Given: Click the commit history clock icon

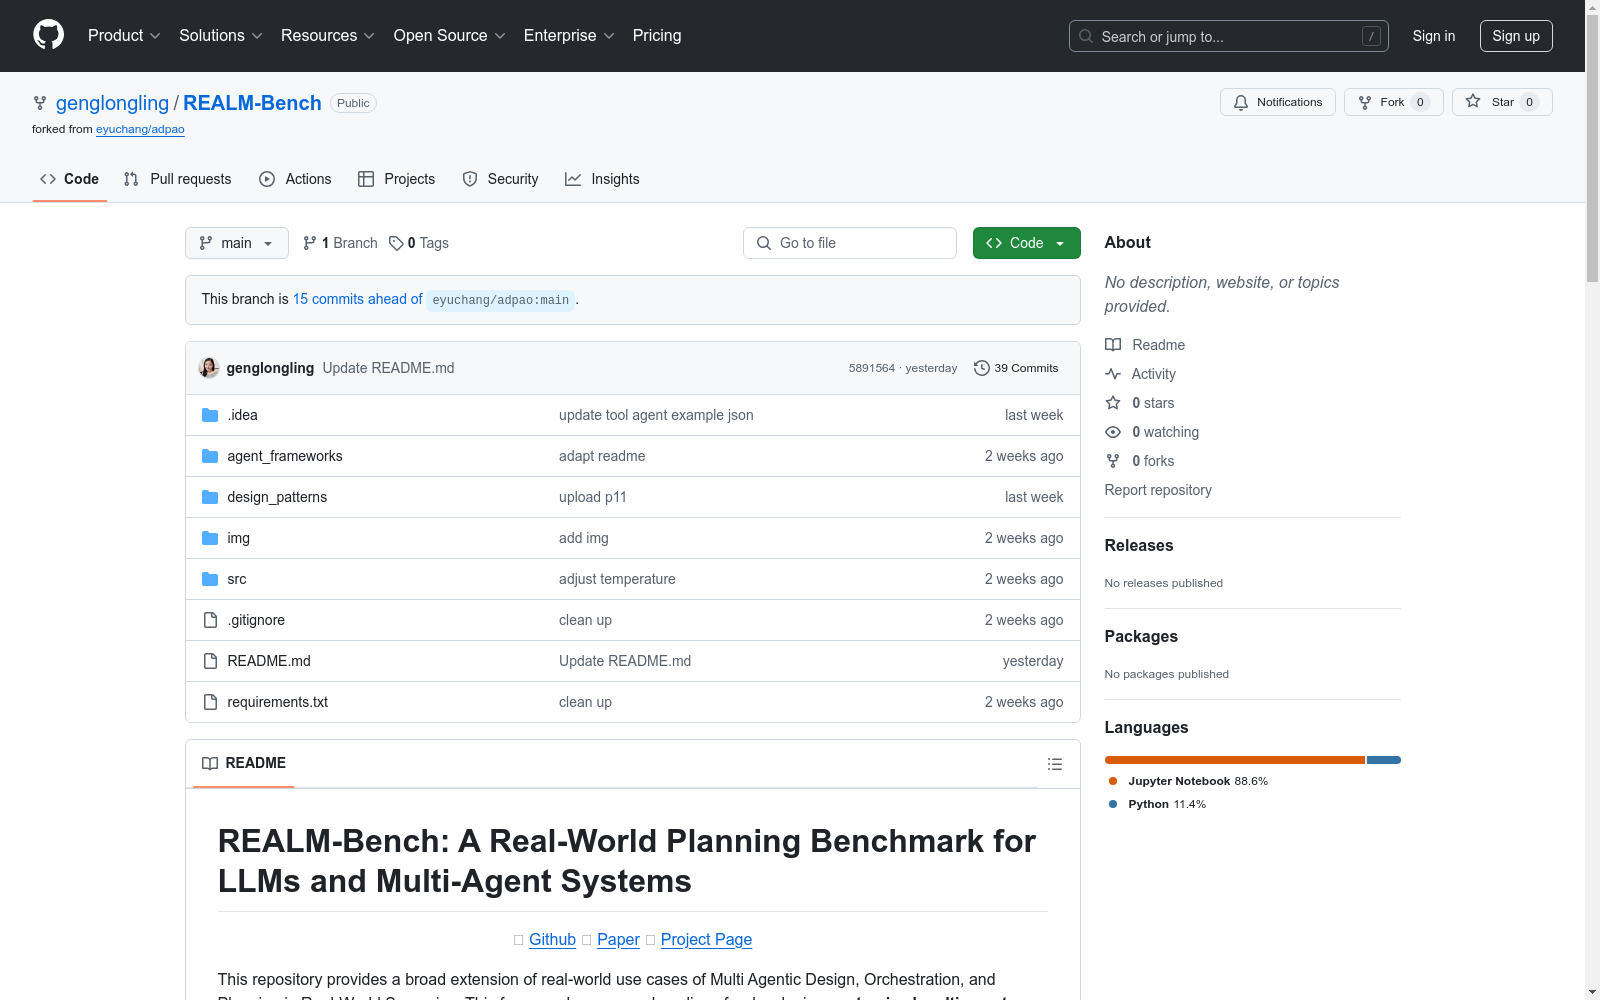Looking at the screenshot, I should tap(982, 368).
